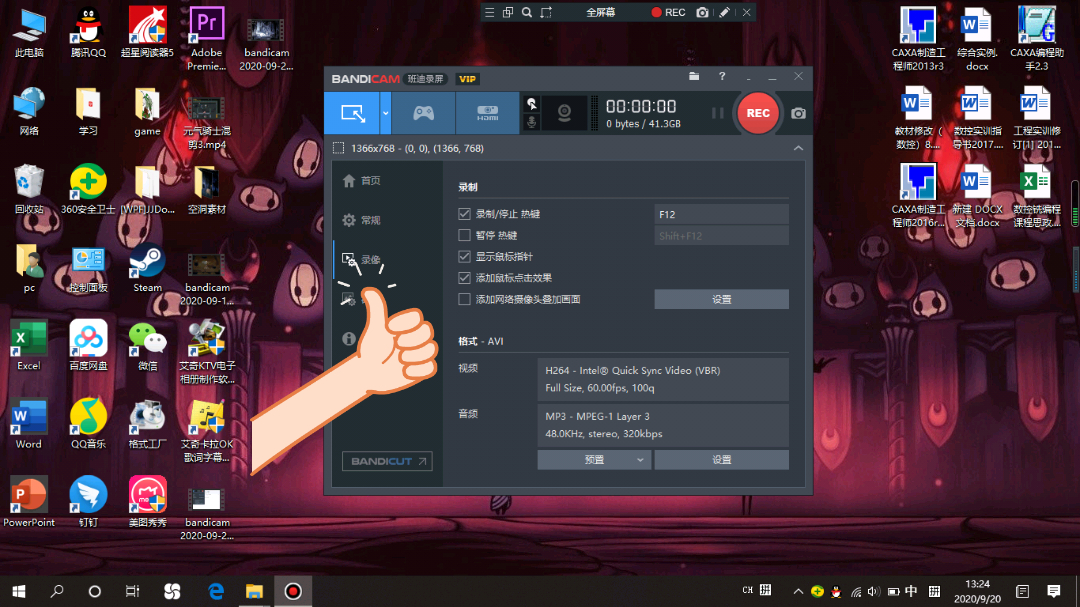The height and width of the screenshot is (607, 1080).
Task: Click the window select icon on top bar
Action: 508,12
